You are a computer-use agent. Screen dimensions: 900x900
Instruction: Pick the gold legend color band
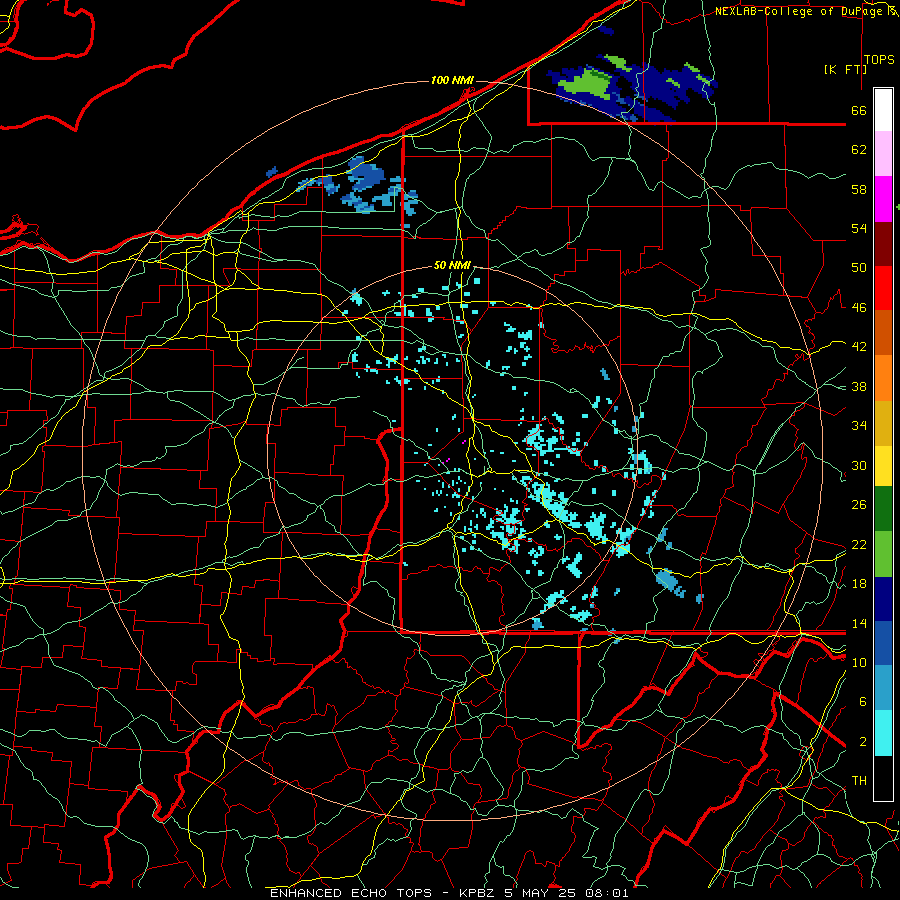(883, 423)
